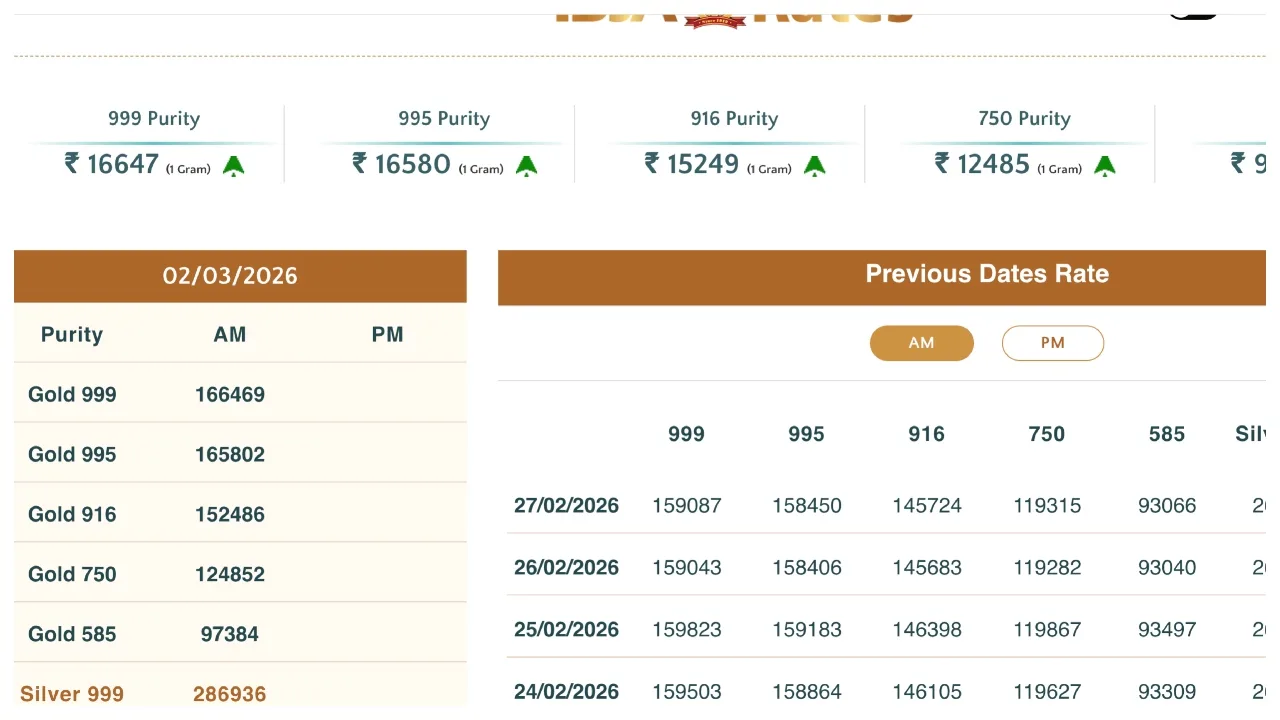Click the 27/02/2026 date row
1280x720 pixels.
[x=566, y=506]
